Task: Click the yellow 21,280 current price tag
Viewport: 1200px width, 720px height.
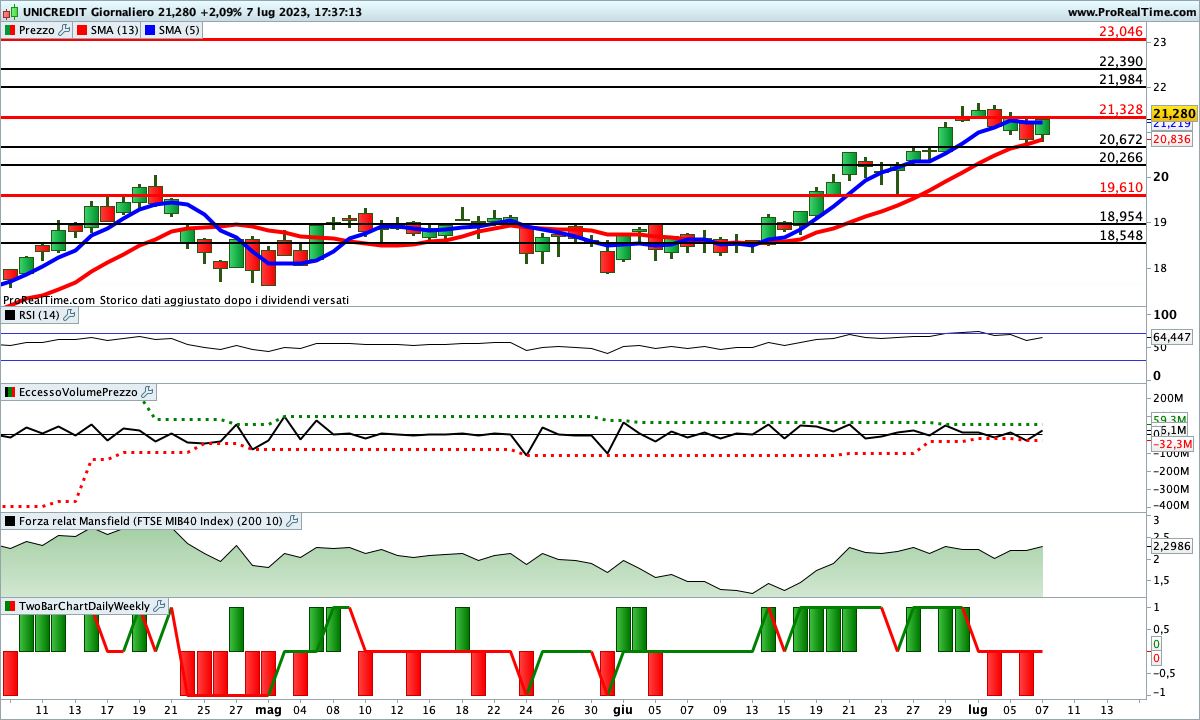Action: (x=1175, y=113)
